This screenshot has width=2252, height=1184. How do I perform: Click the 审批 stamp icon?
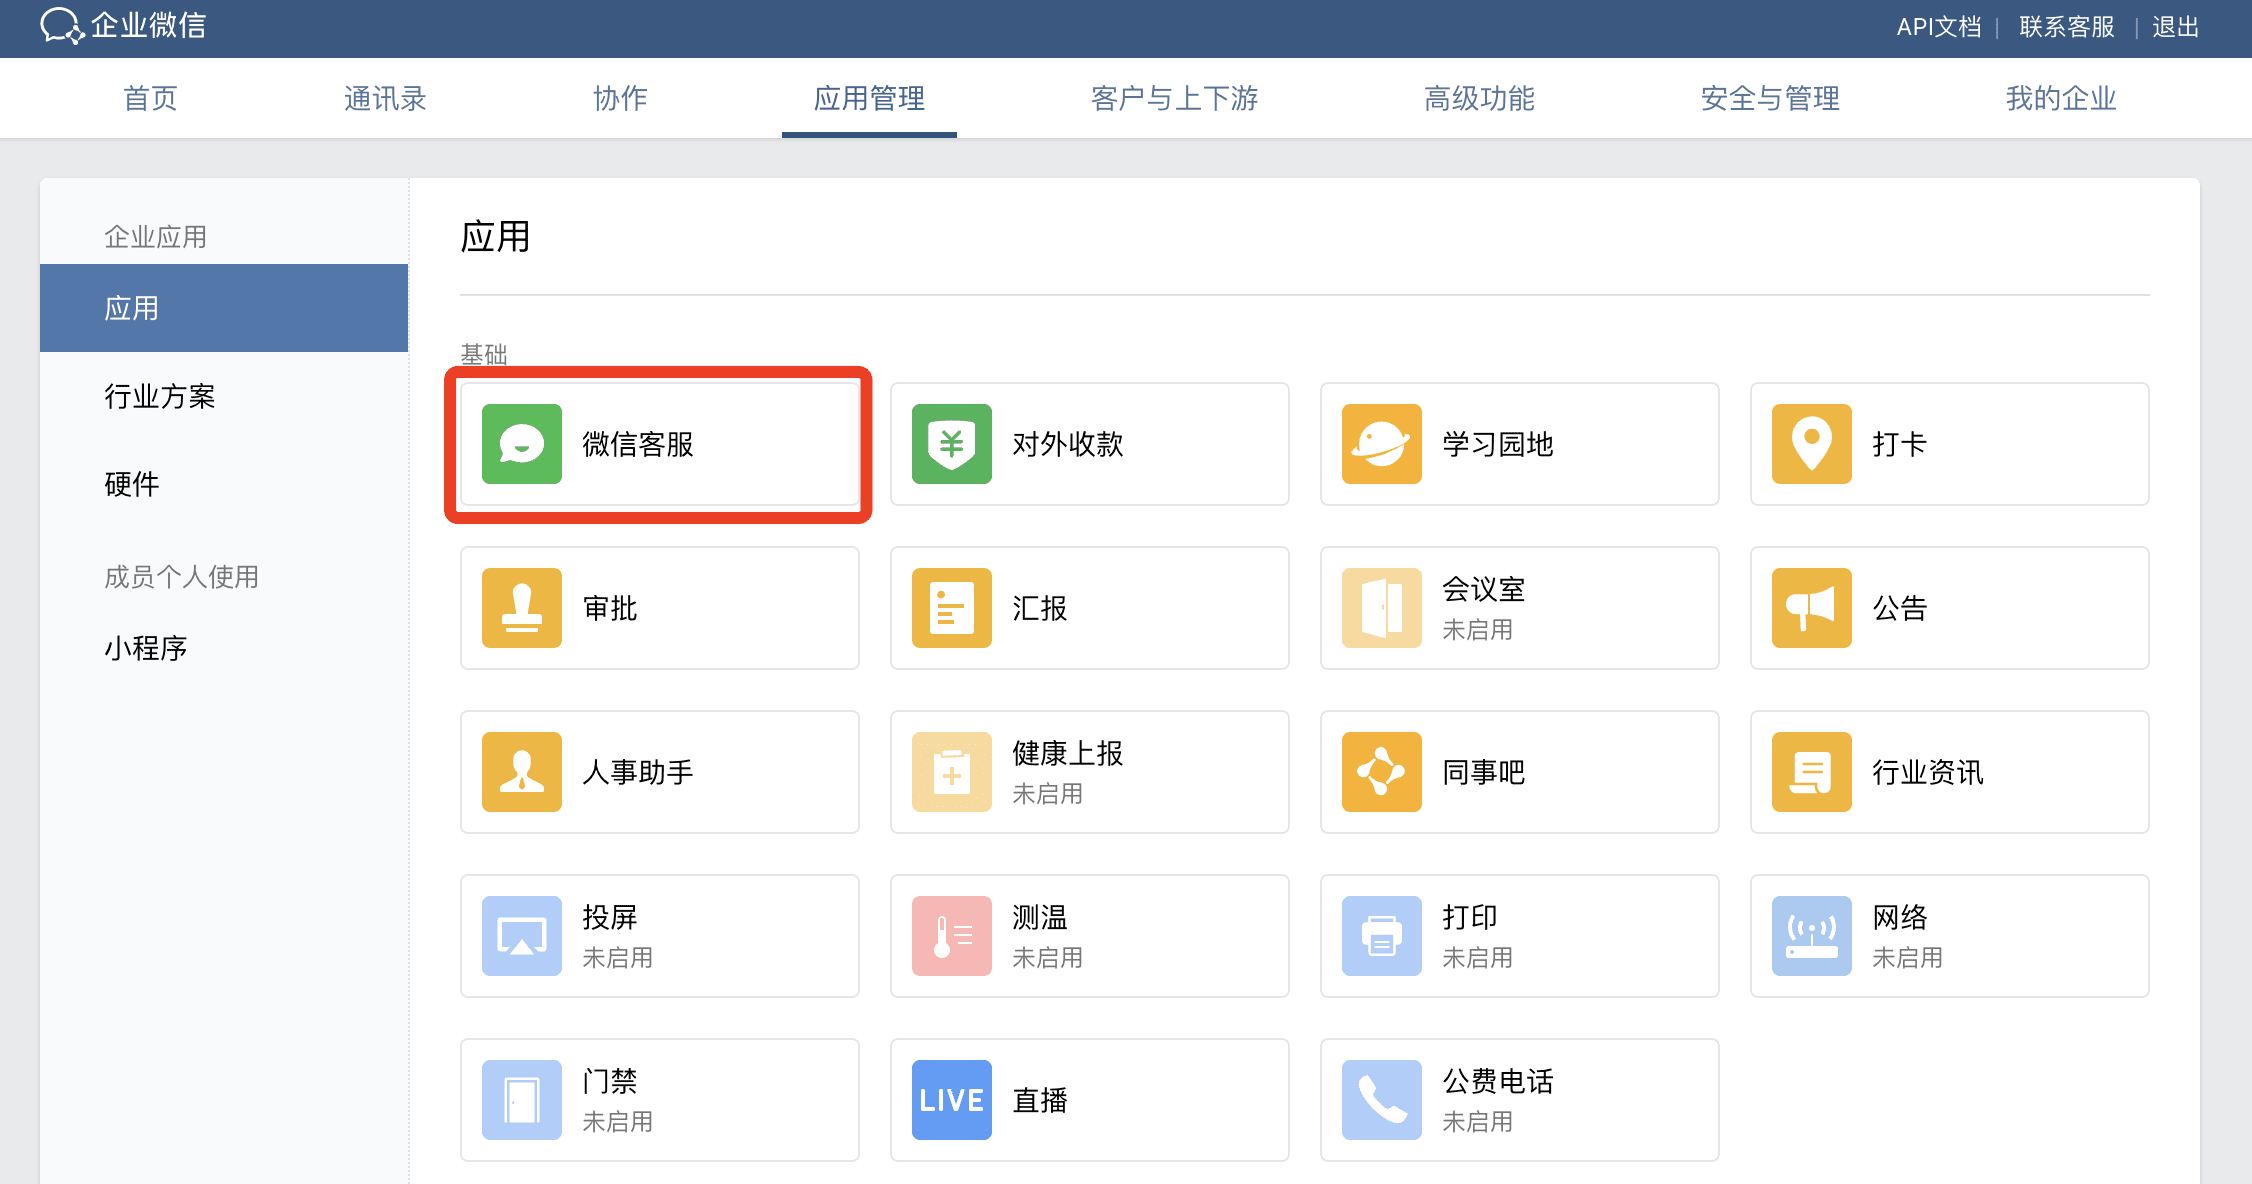tap(522, 608)
